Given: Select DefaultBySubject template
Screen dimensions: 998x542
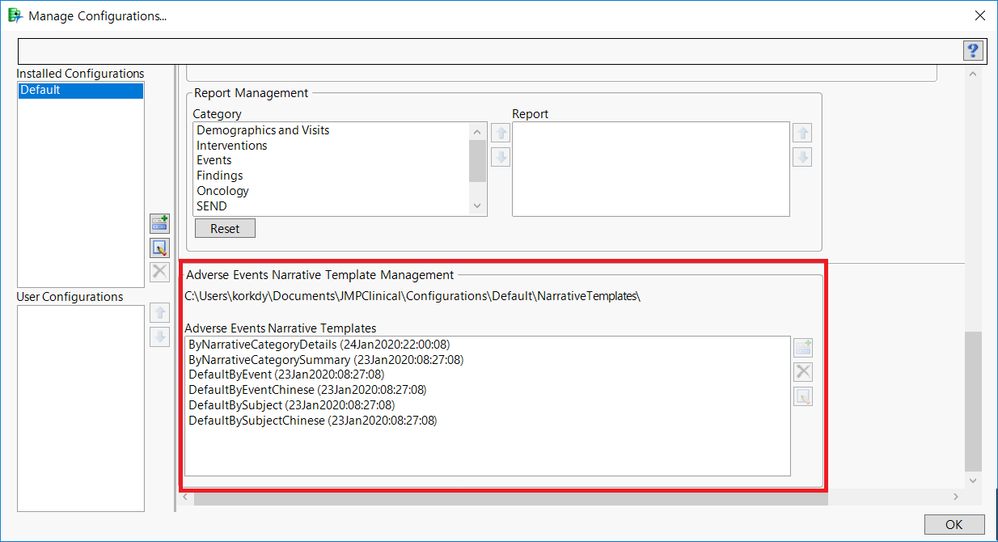Looking at the screenshot, I should coord(292,405).
